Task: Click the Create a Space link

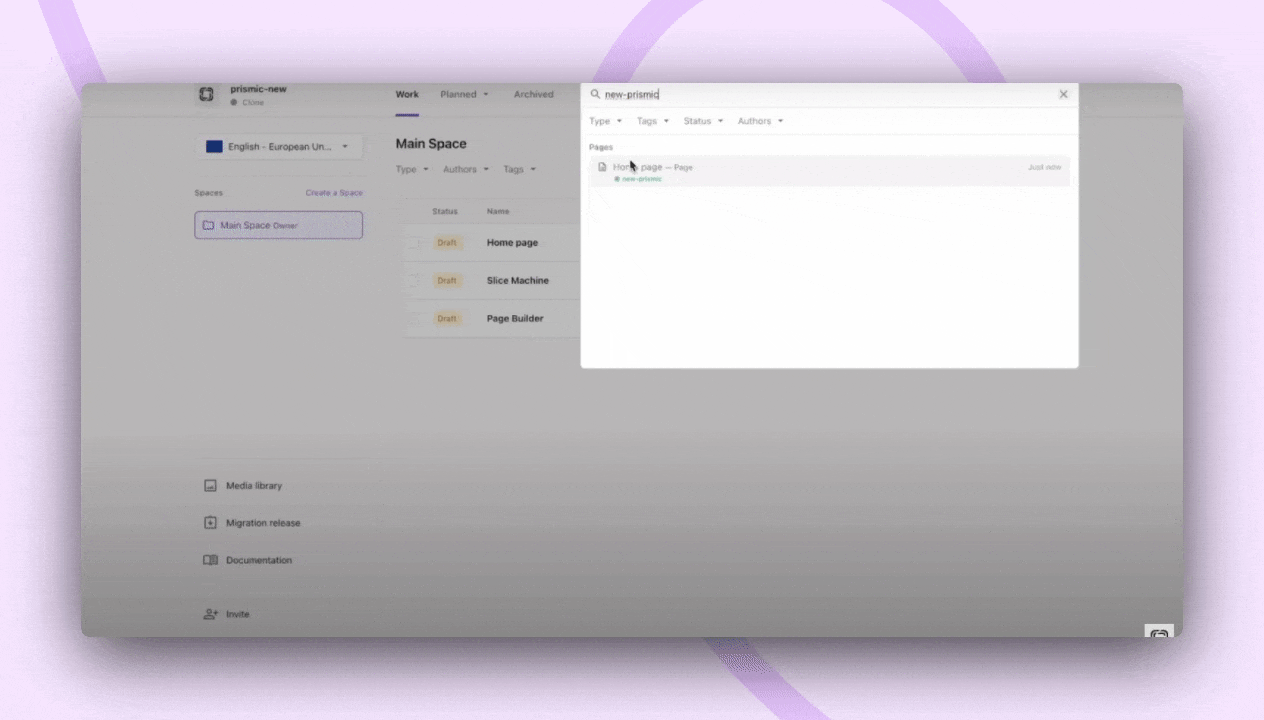Action: (334, 192)
